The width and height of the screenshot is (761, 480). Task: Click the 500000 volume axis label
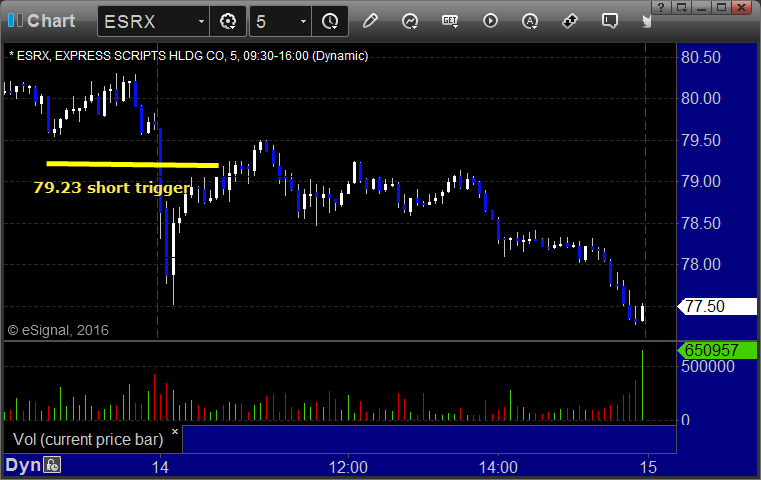708,366
